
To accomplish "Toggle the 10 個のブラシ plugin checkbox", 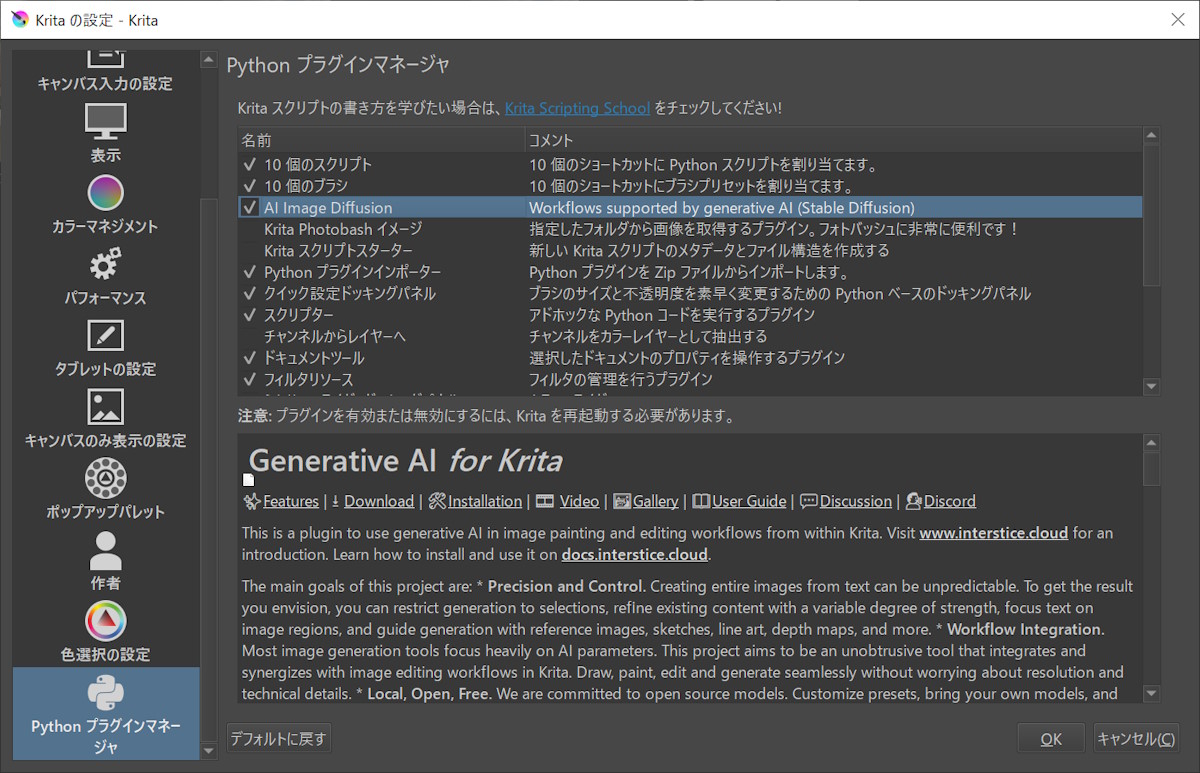I will tap(250, 186).
